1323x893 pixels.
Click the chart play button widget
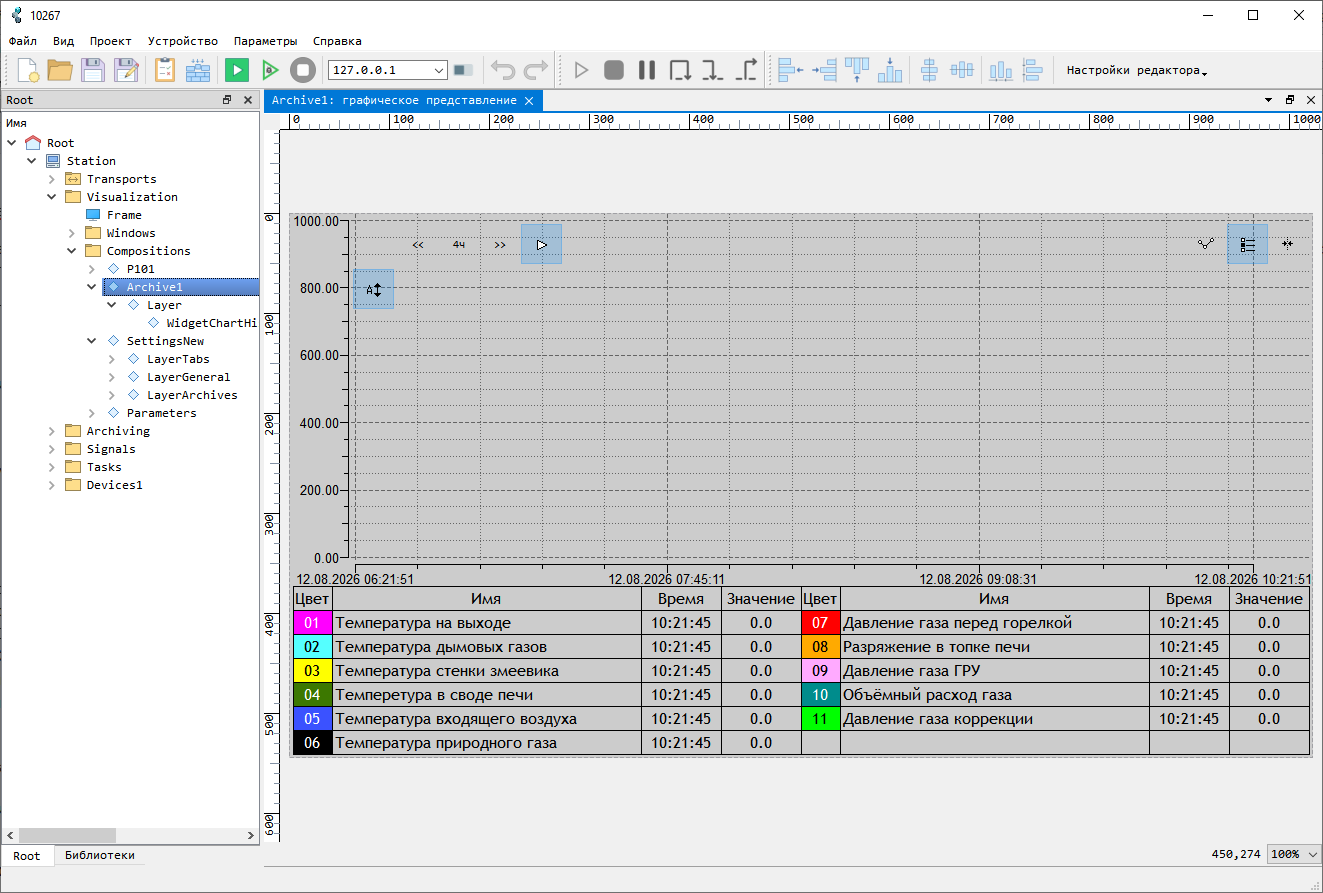tap(541, 244)
